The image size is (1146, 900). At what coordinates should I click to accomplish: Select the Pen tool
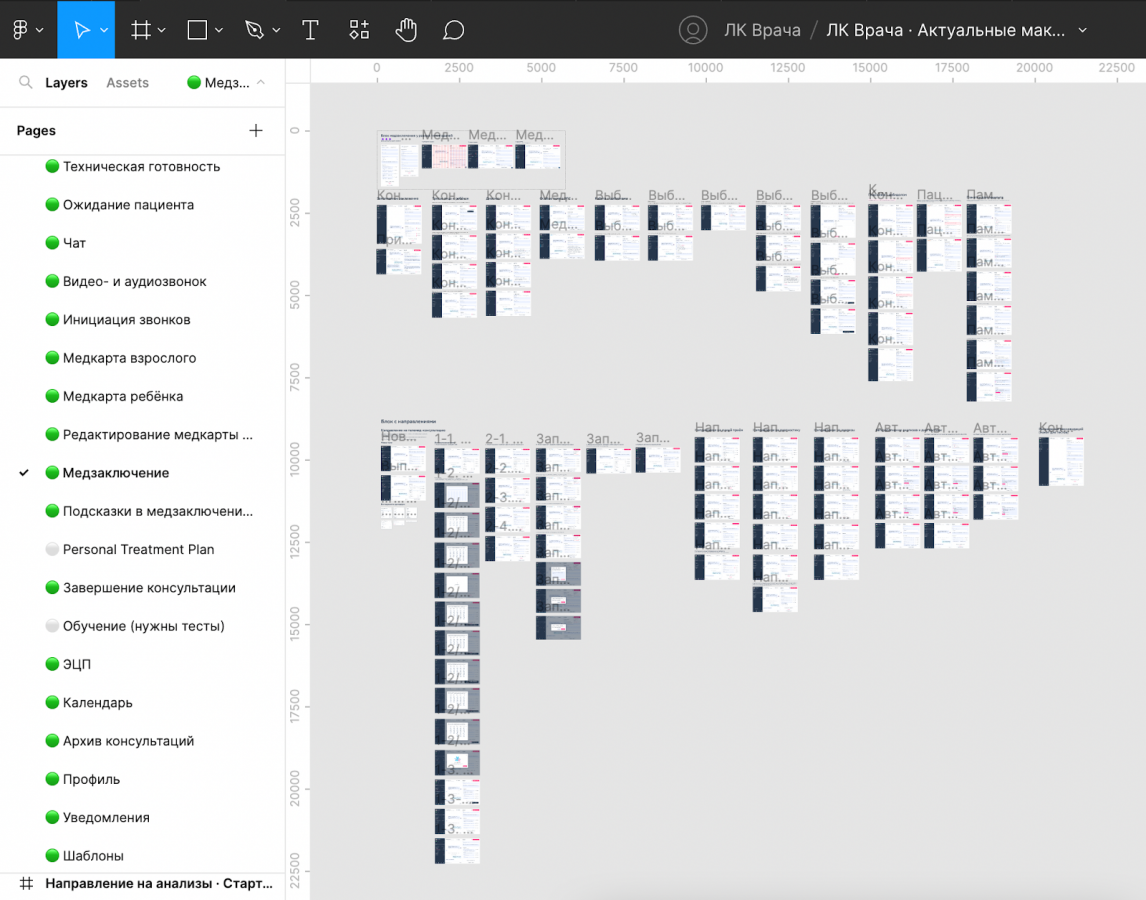click(x=255, y=30)
